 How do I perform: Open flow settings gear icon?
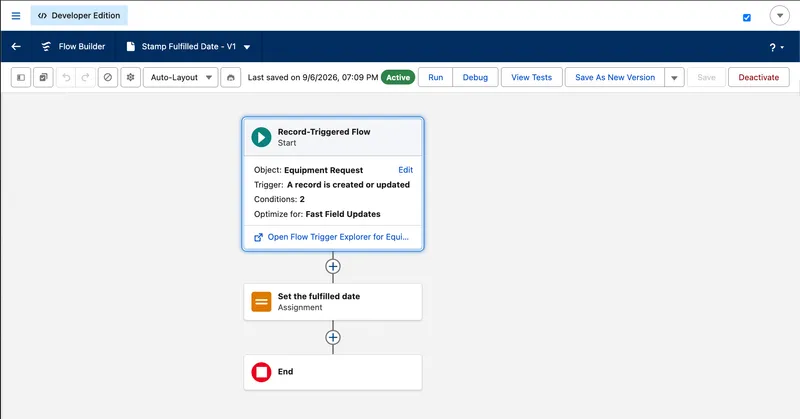(131, 78)
